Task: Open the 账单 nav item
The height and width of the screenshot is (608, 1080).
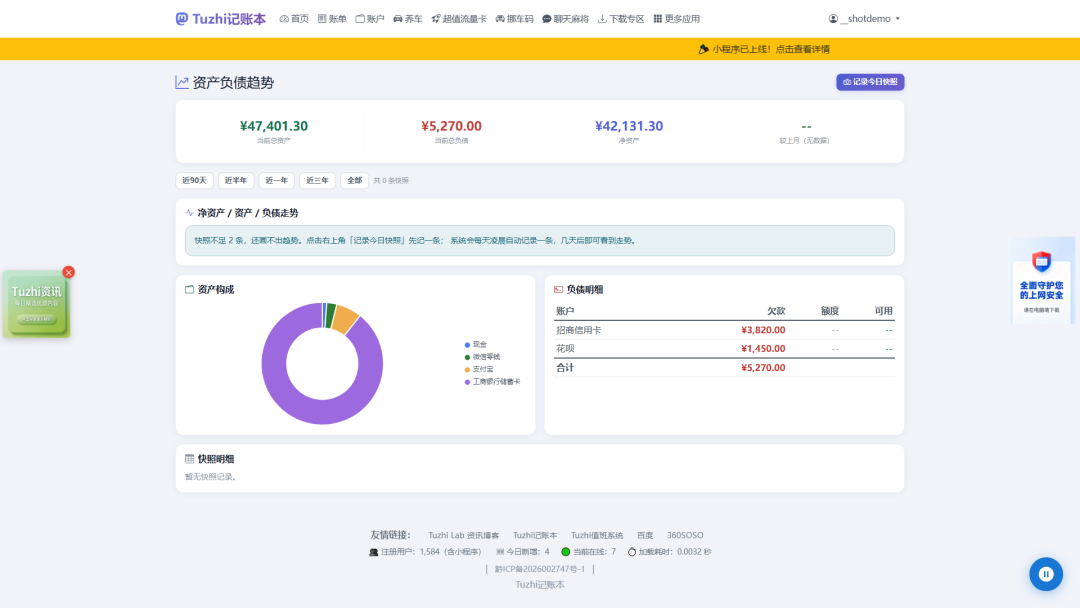Action: (332, 19)
